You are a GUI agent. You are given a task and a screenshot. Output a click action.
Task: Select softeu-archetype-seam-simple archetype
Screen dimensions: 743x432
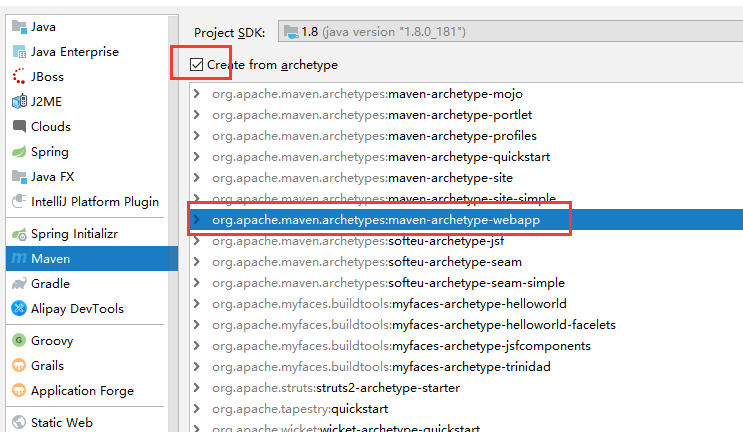click(x=389, y=283)
